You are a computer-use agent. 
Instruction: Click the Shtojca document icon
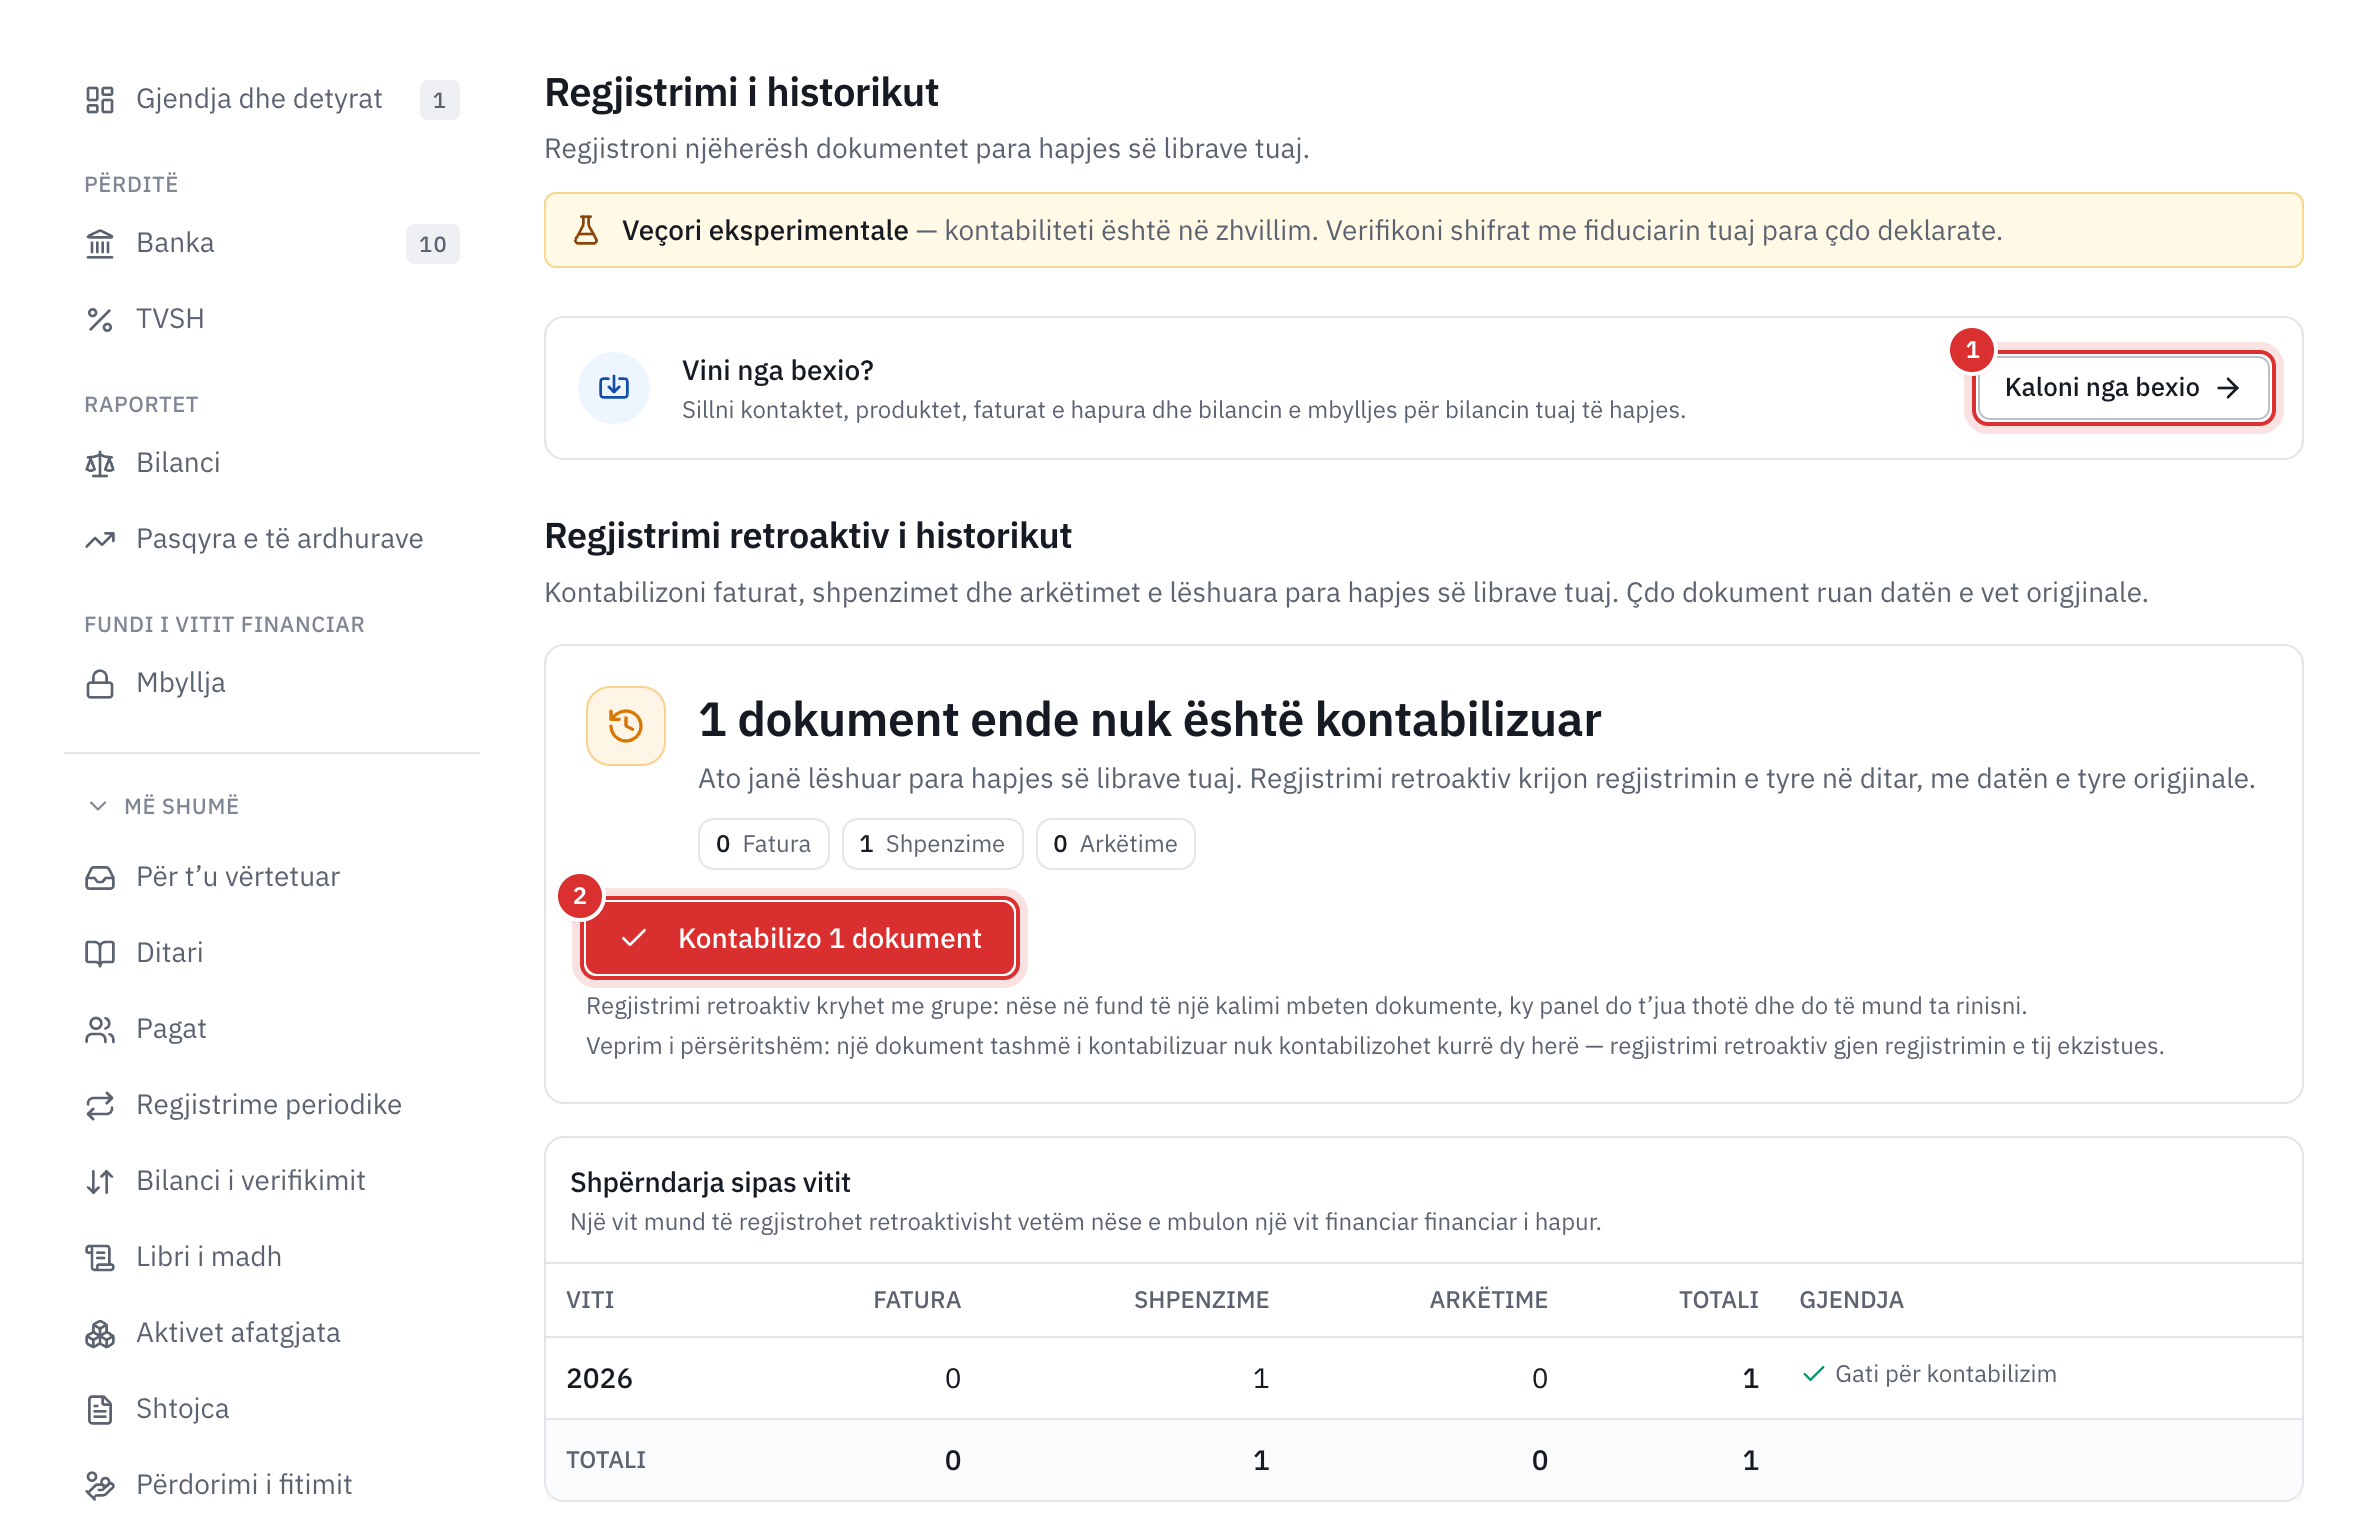100,1409
